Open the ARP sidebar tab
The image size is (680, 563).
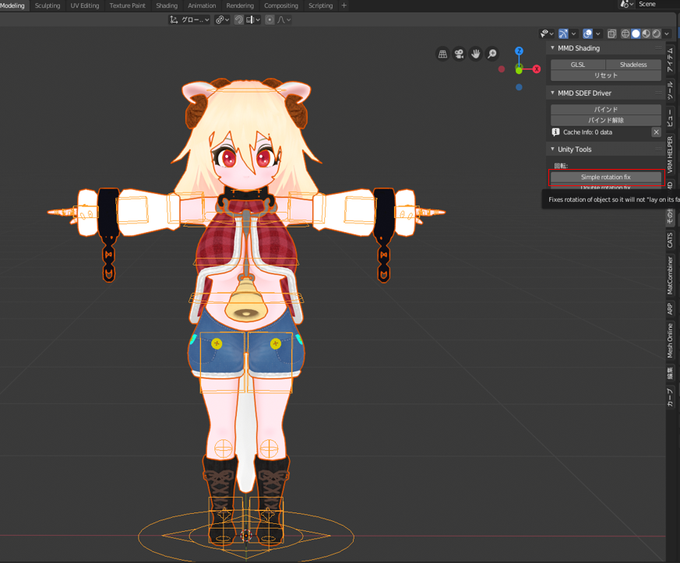(x=670, y=309)
